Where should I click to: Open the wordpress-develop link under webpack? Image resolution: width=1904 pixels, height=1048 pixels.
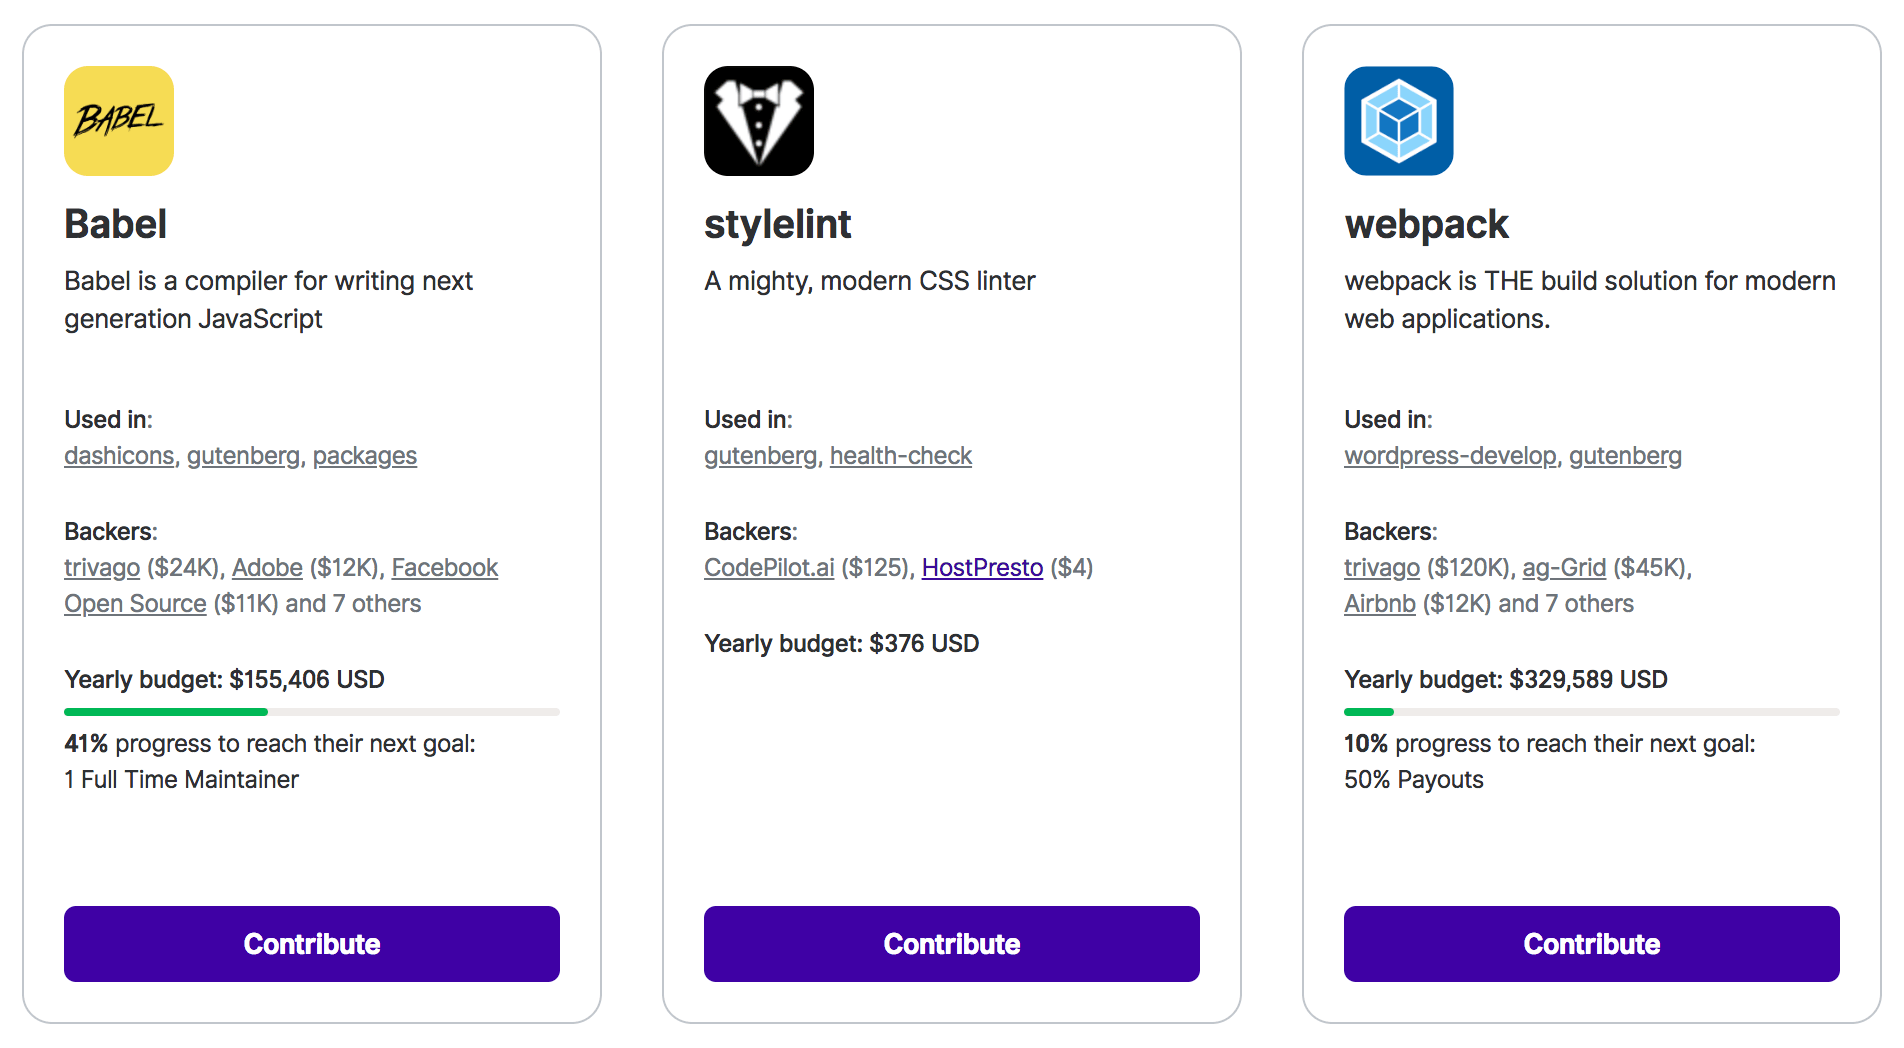pos(1450,456)
